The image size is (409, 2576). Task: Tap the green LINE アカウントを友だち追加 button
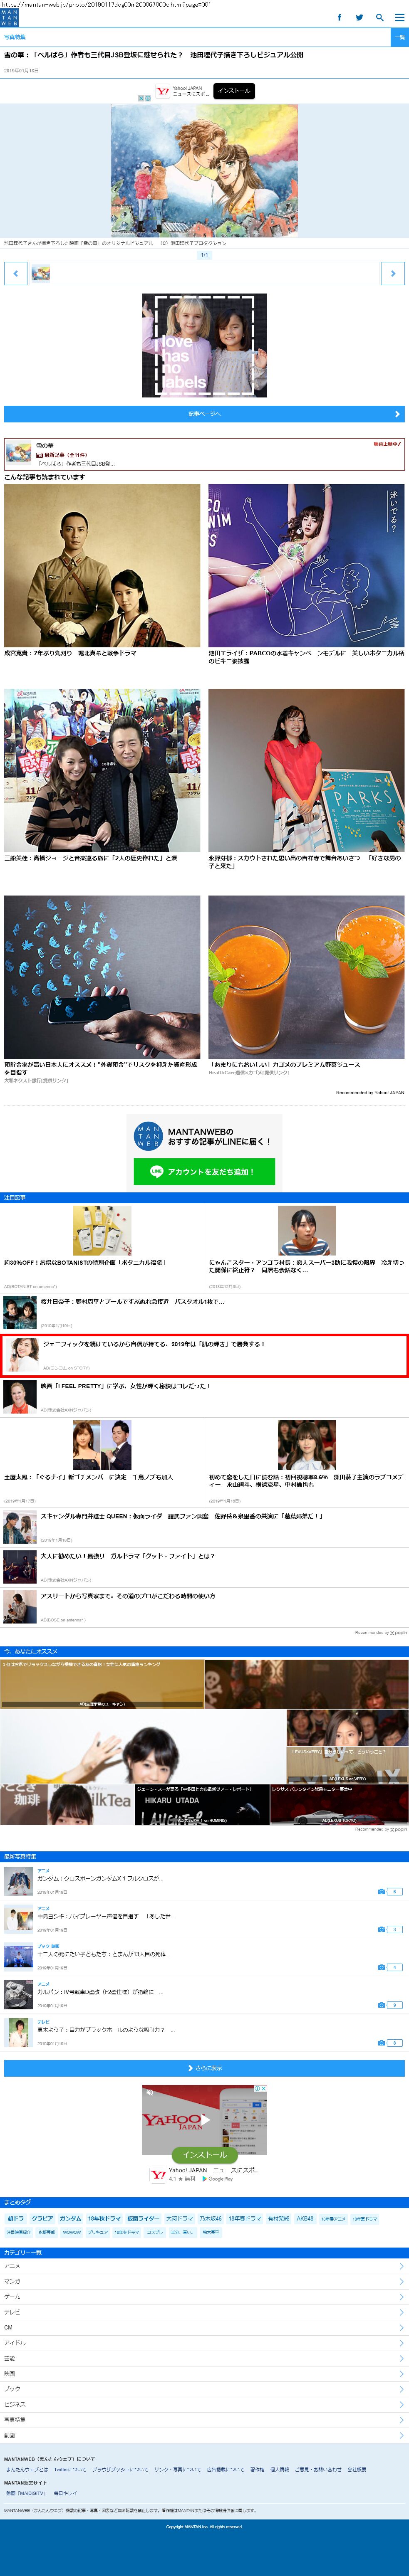pyautogui.click(x=204, y=1171)
